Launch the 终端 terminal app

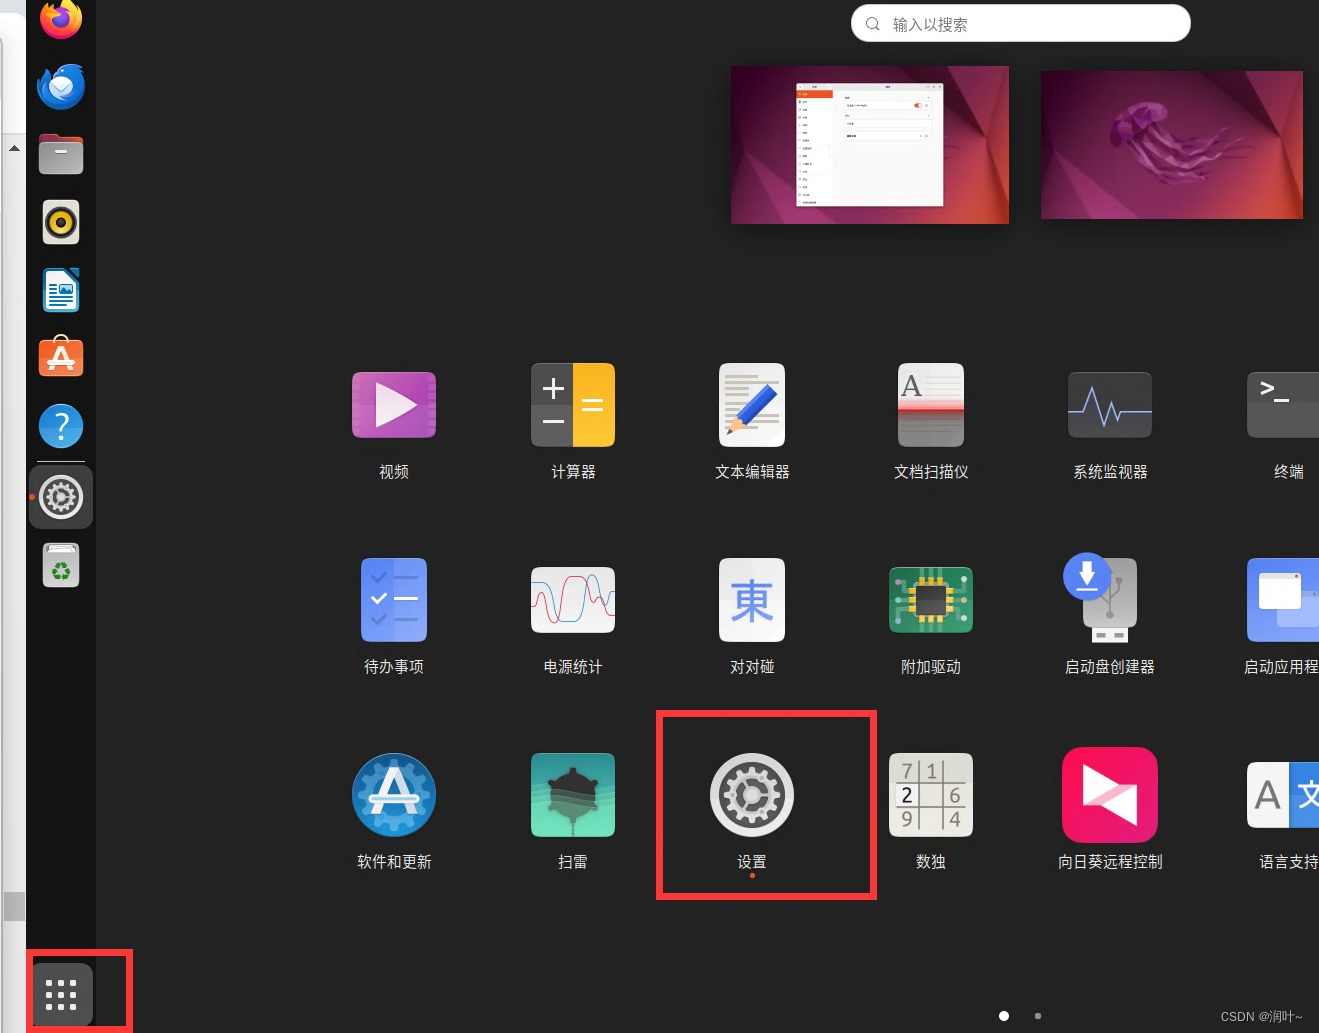[x=1284, y=405]
